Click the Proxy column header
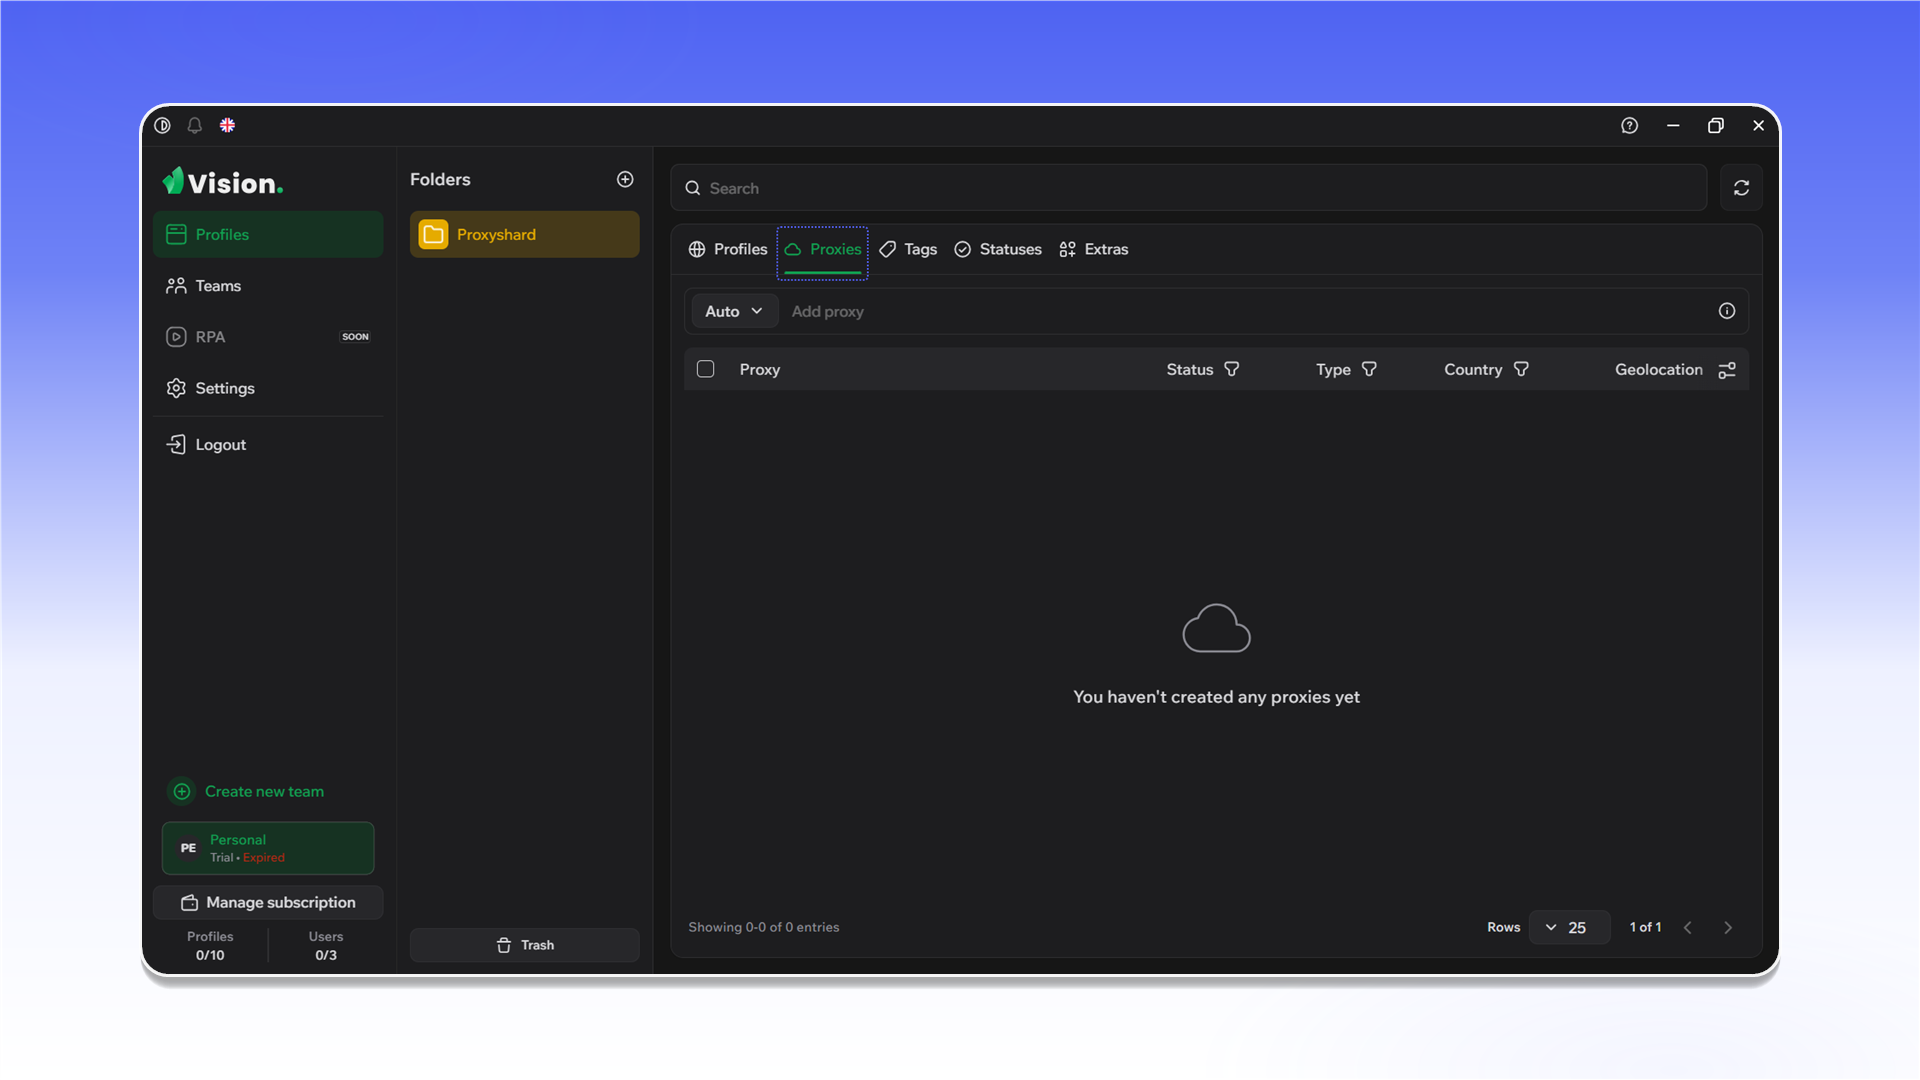Screen dimensions: 1920x1080 (760, 369)
